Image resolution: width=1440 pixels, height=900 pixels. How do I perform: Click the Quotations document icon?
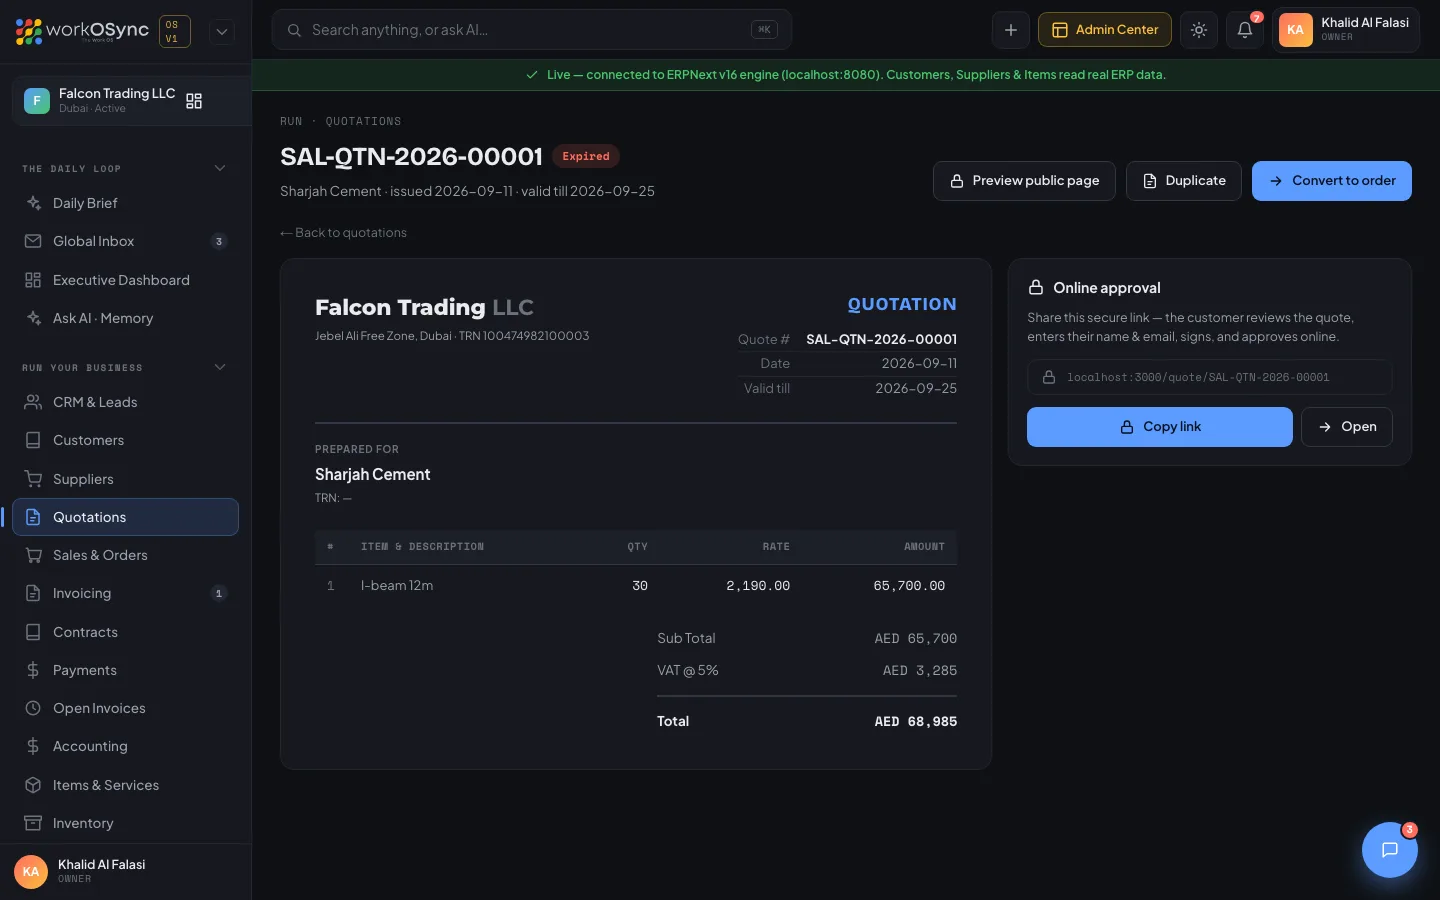33,517
